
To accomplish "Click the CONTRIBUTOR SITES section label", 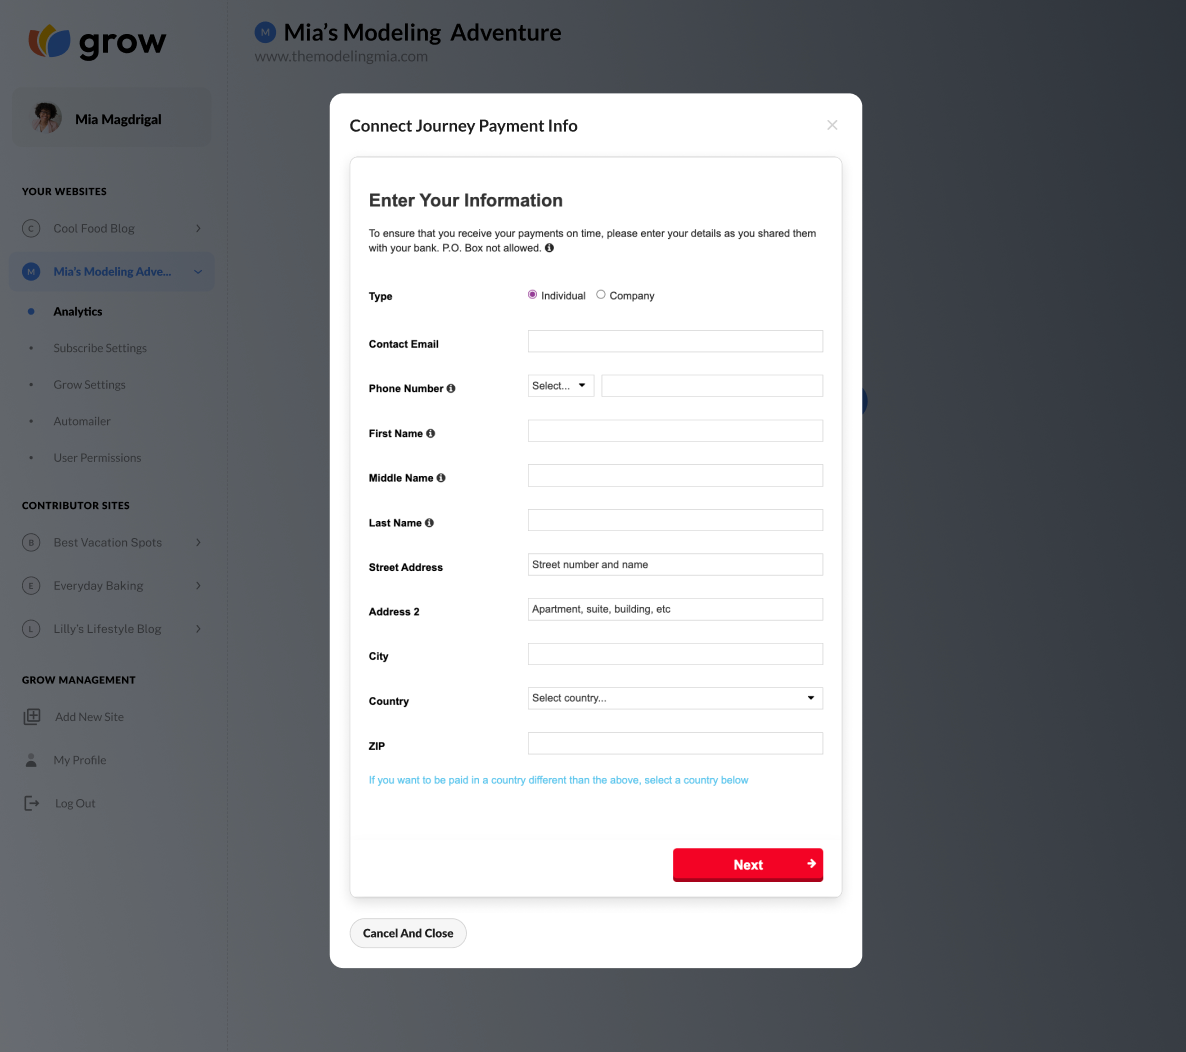I will tap(76, 505).
